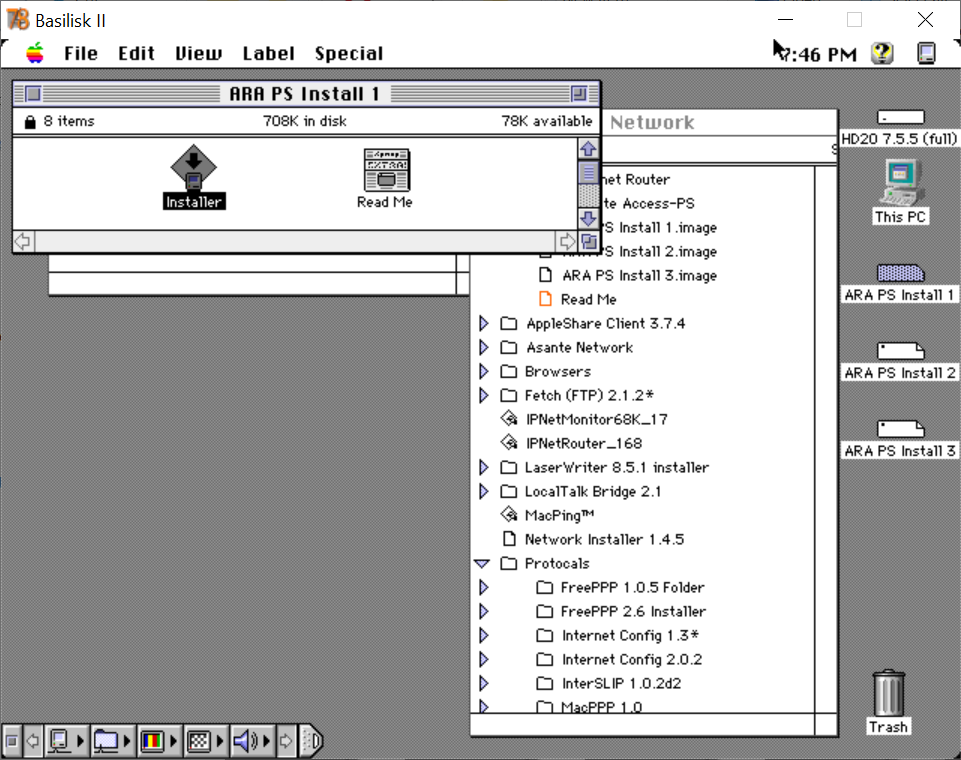Click 'LocalTalk Bridge 2.1' folder name
This screenshot has width=961, height=760.
coord(593,492)
